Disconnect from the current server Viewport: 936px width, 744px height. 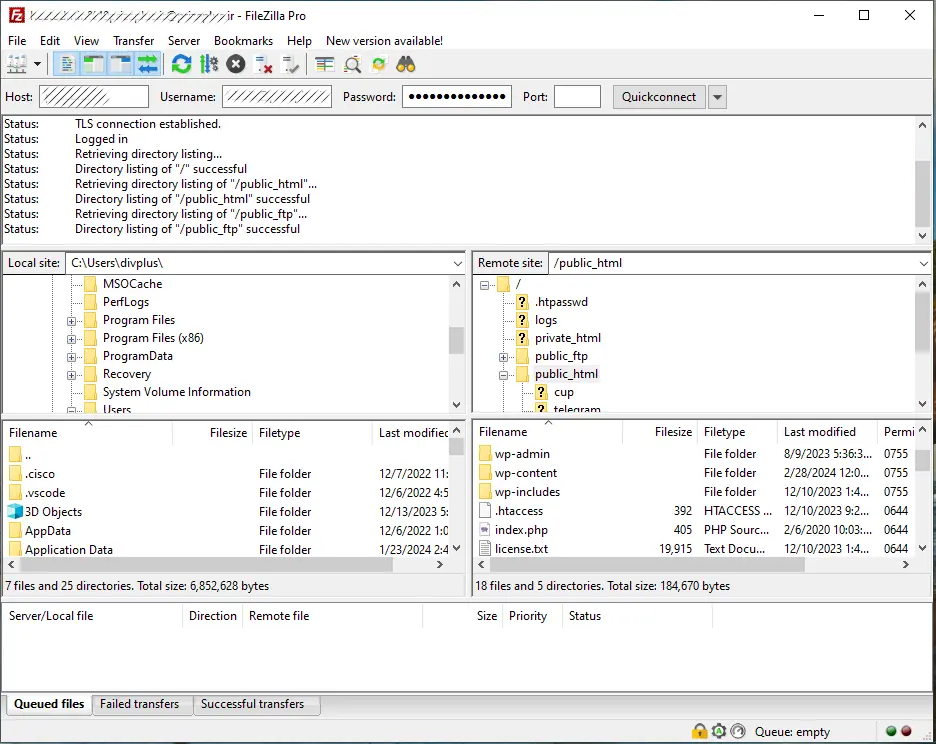(x=264, y=63)
